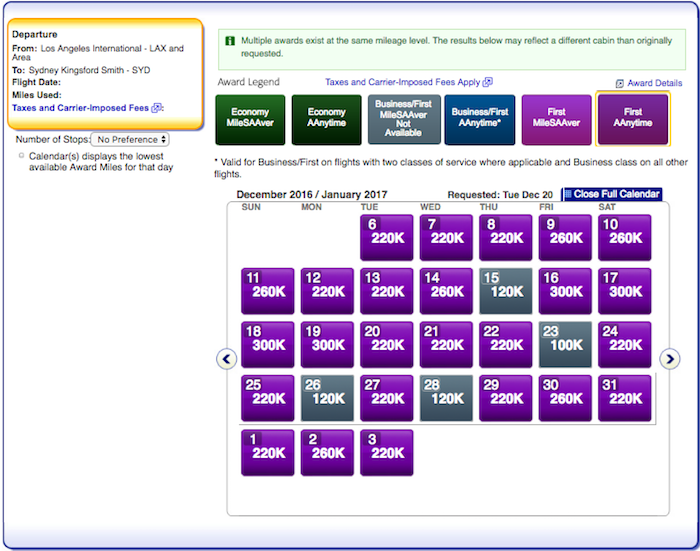Pick December 22 at 220K
The width and height of the screenshot is (700, 551).
505,345
